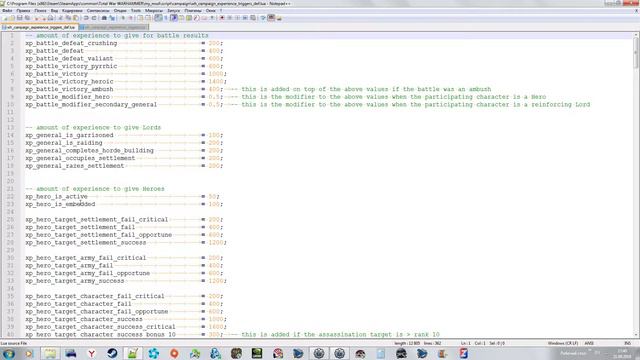The height and width of the screenshot is (360, 640).
Task: Click the ANSI encoding status bar field
Action: (589, 343)
